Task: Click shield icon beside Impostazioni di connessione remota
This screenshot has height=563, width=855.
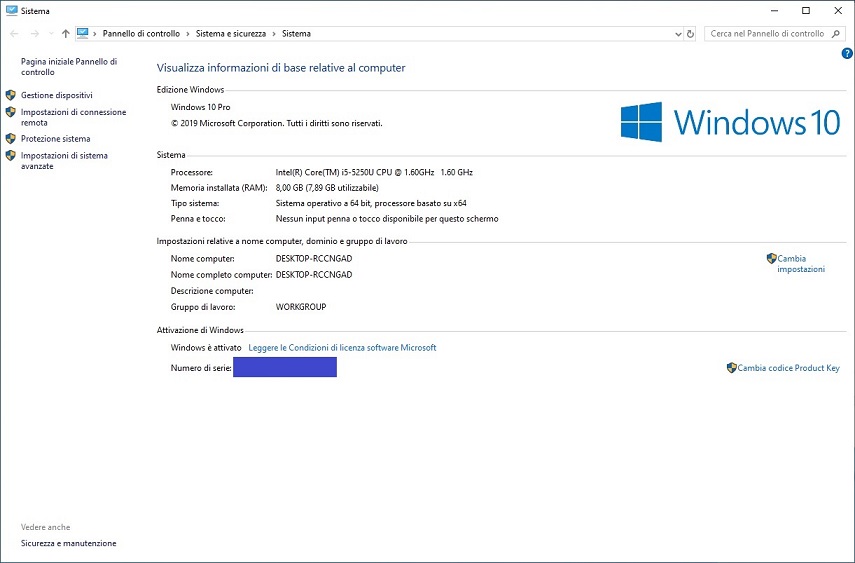Action: [10, 112]
